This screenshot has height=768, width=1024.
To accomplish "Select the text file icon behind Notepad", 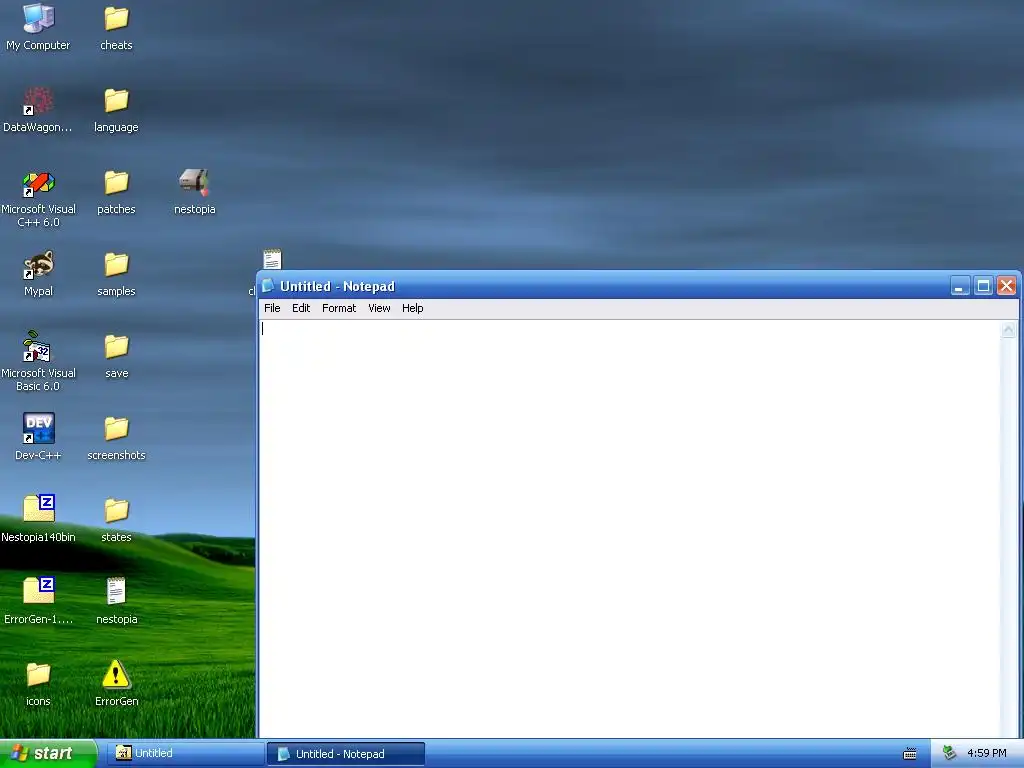I will pyautogui.click(x=272, y=259).
